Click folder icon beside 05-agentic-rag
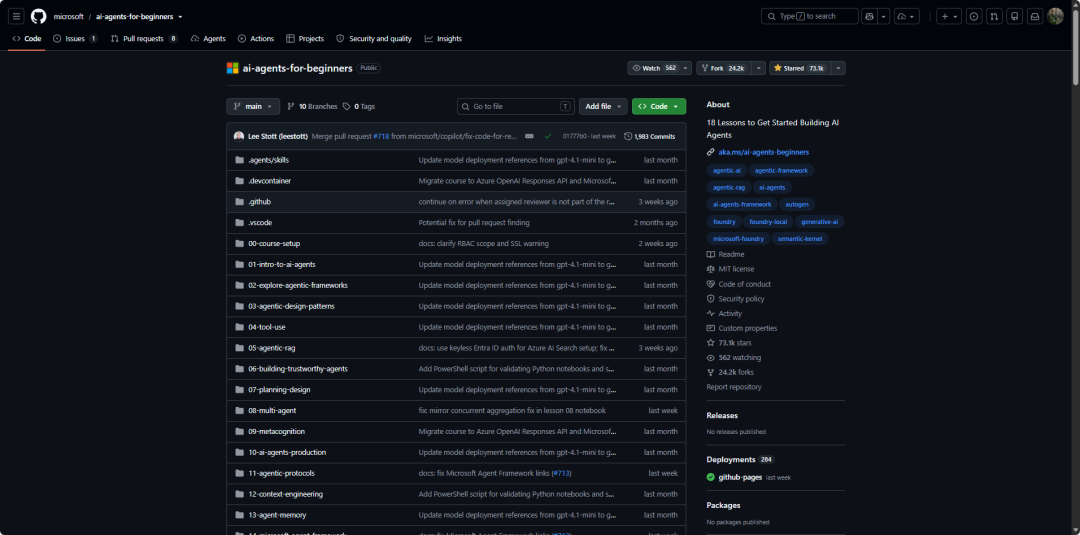1080x535 pixels. point(240,348)
